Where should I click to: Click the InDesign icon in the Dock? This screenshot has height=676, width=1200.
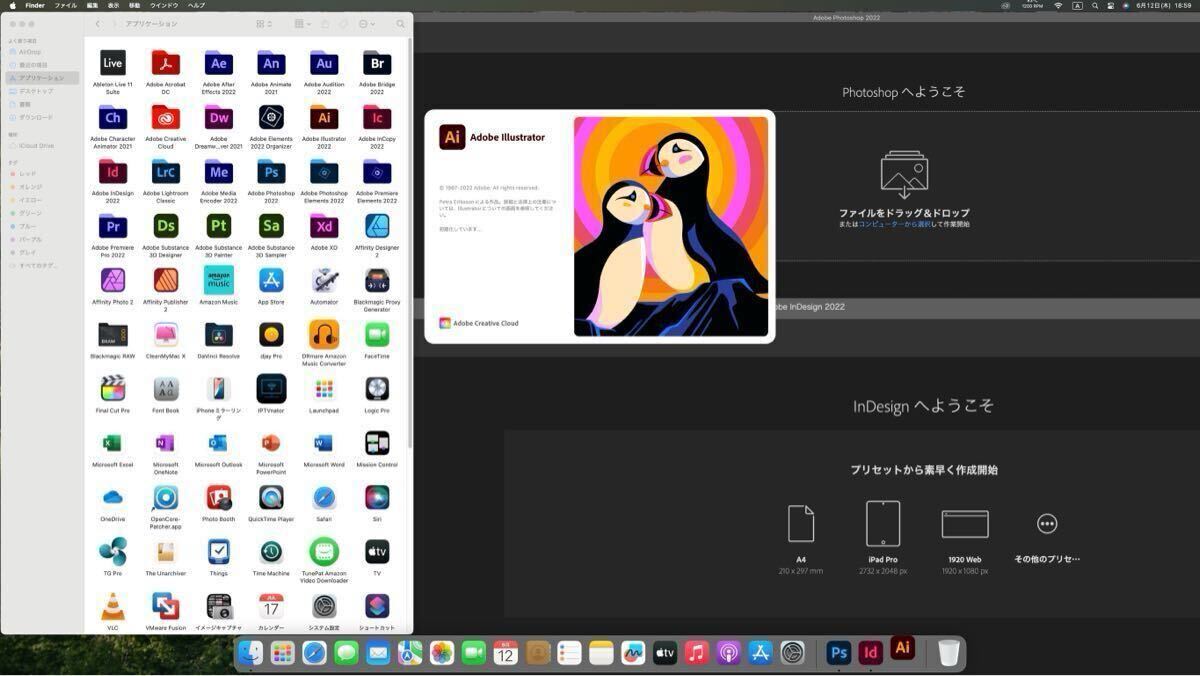click(x=871, y=654)
